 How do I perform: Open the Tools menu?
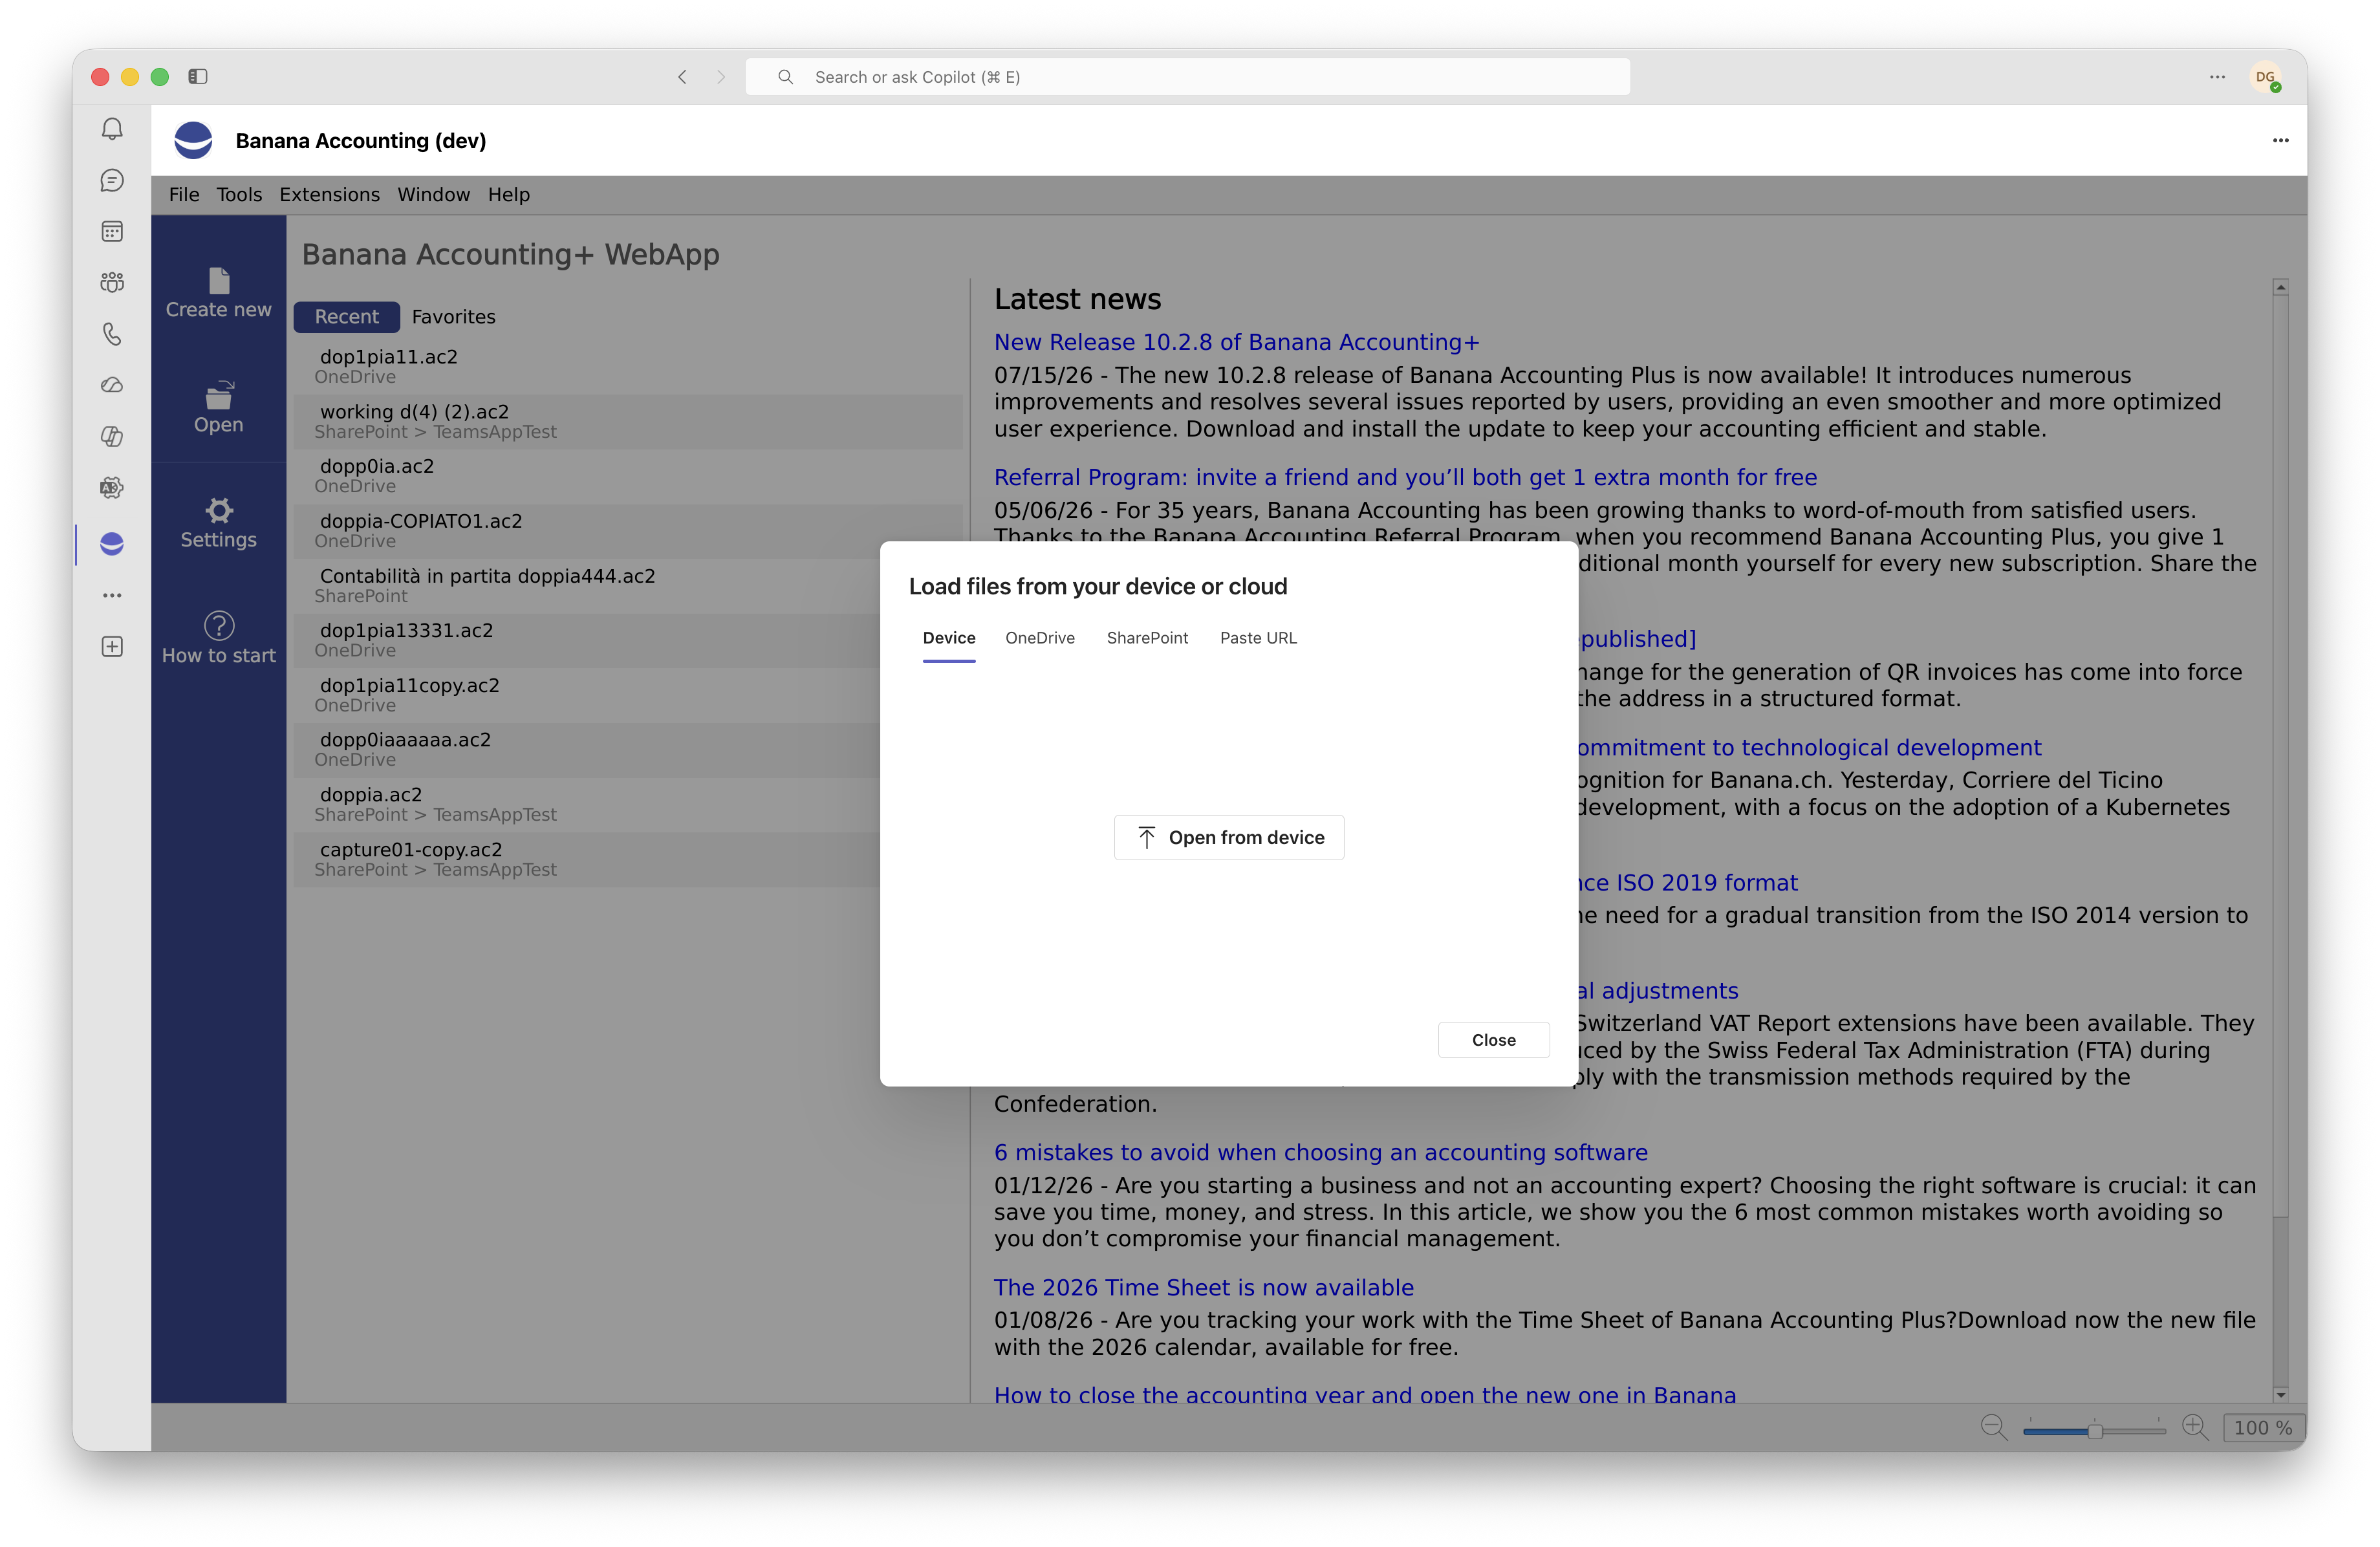coord(239,194)
